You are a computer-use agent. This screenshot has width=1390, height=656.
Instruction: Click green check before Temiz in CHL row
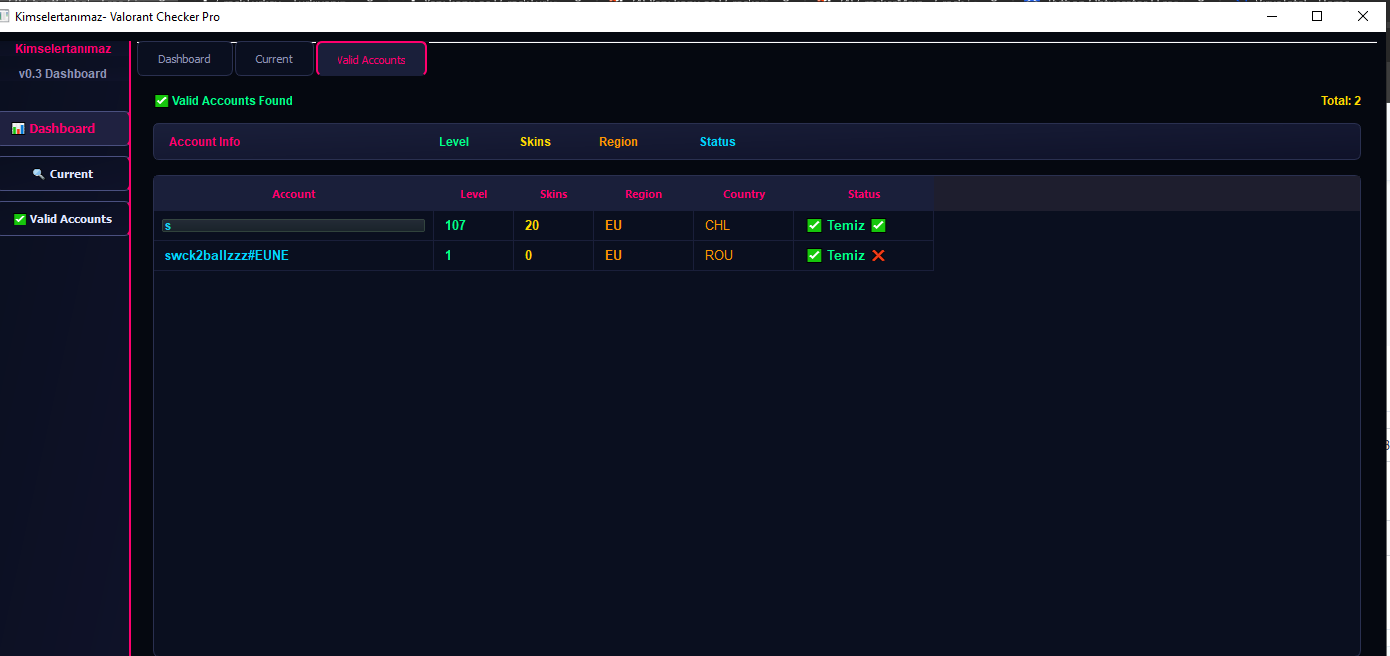tap(814, 226)
